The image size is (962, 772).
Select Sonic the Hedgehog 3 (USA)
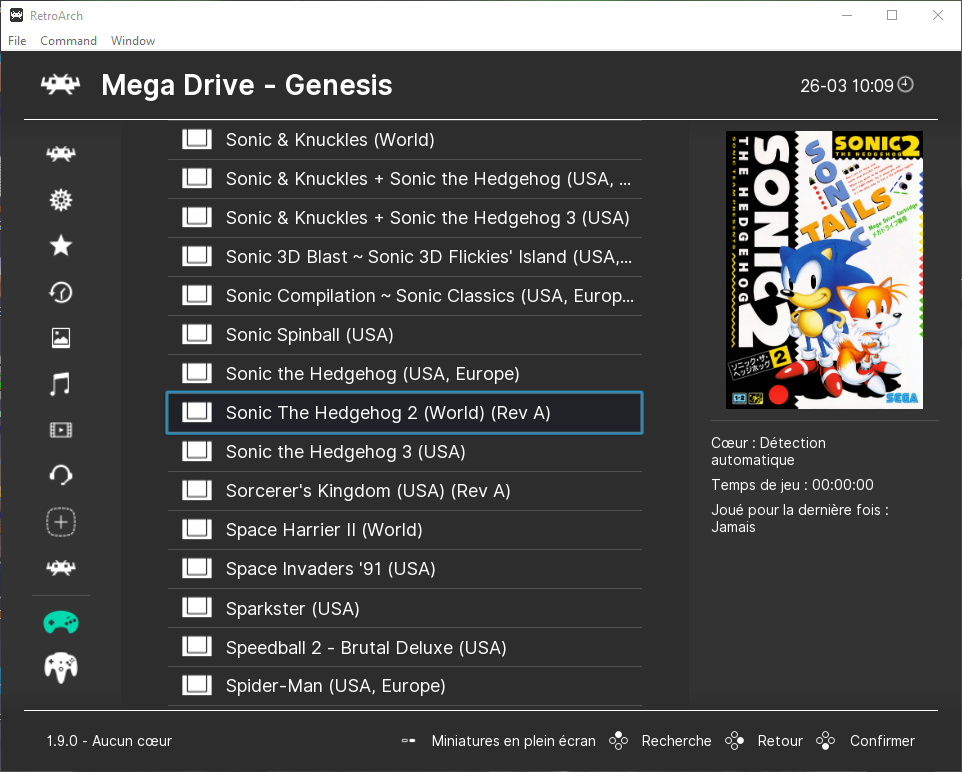pos(404,452)
